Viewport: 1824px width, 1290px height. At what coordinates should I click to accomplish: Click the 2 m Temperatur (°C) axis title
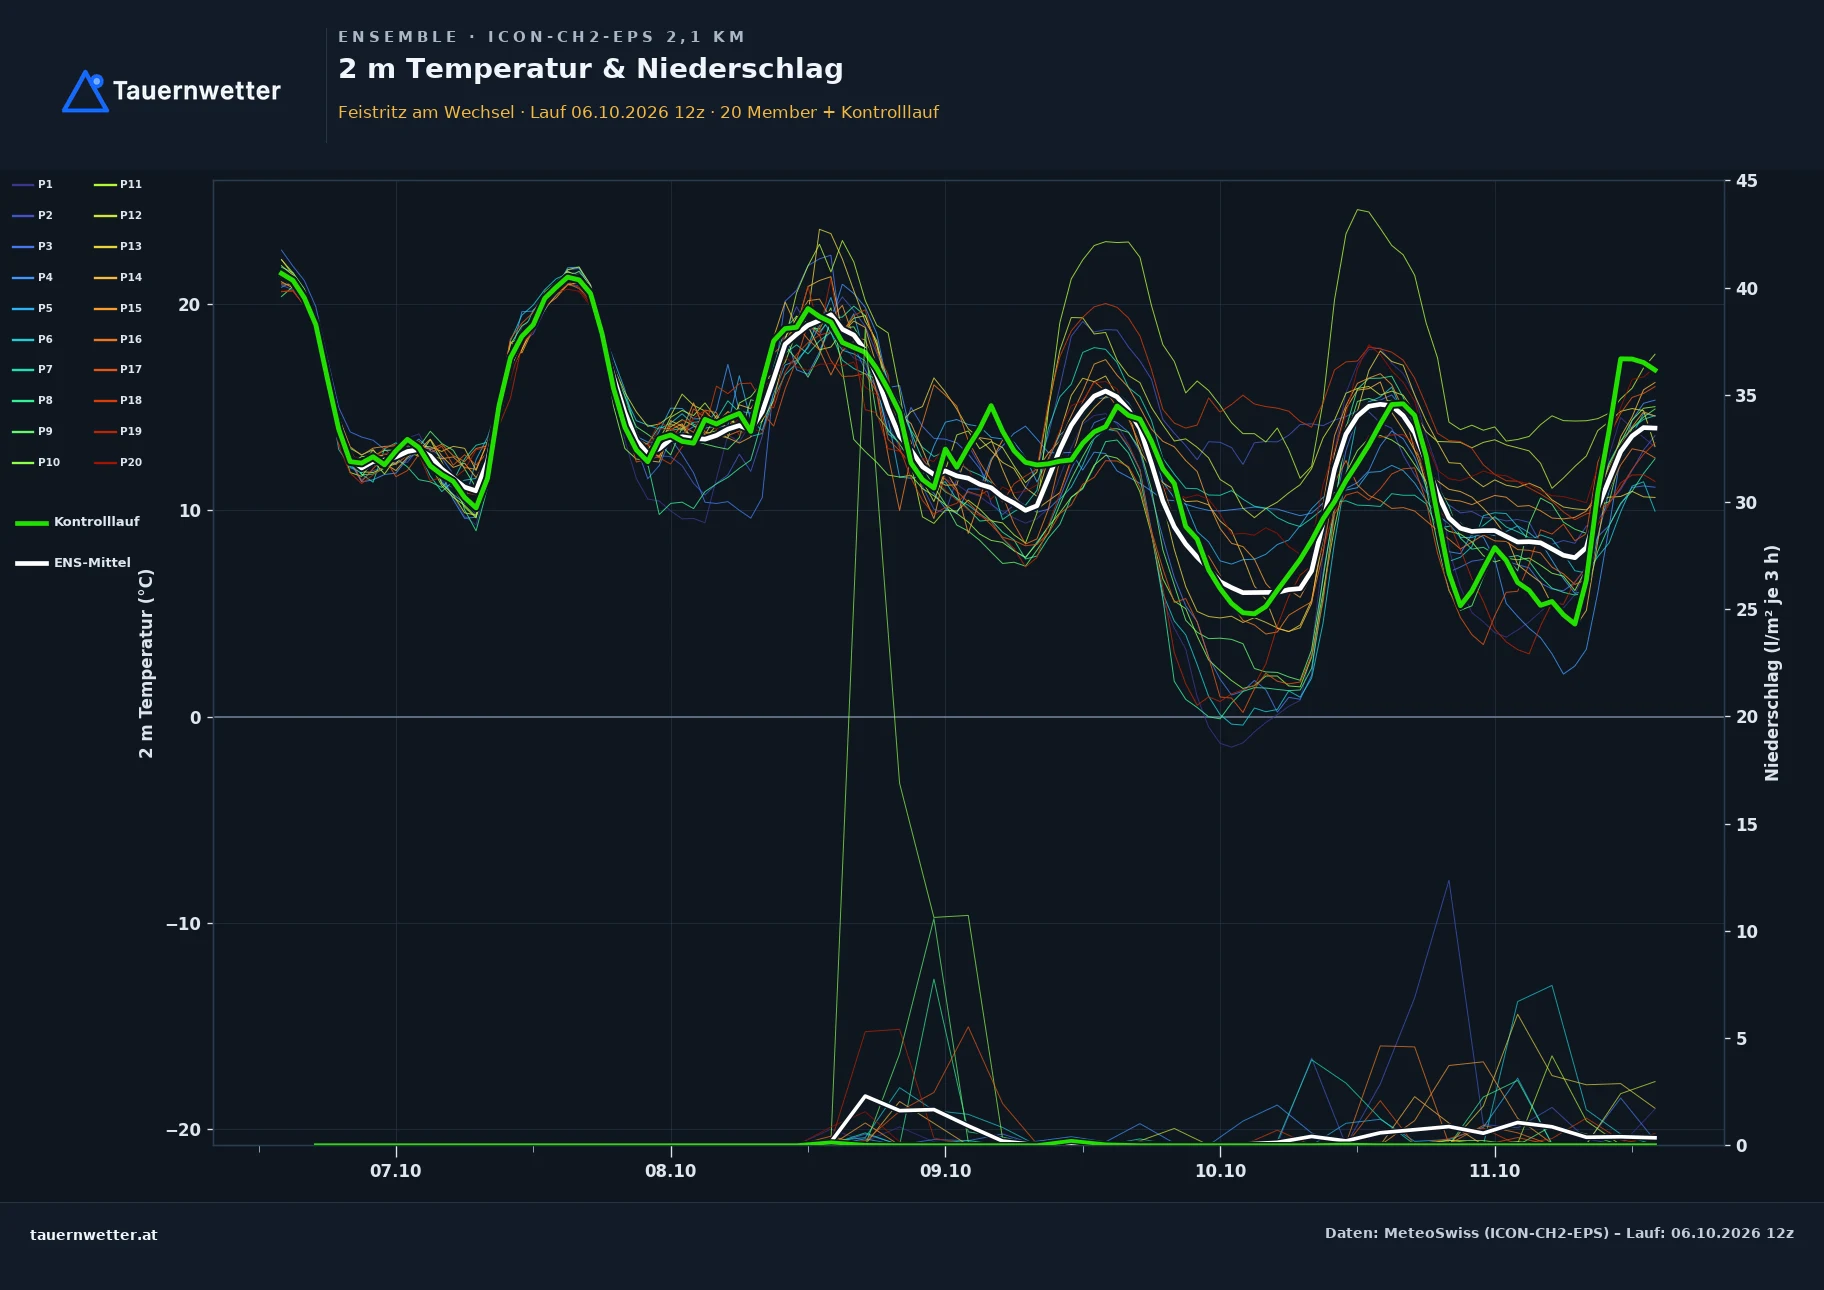pyautogui.click(x=146, y=663)
